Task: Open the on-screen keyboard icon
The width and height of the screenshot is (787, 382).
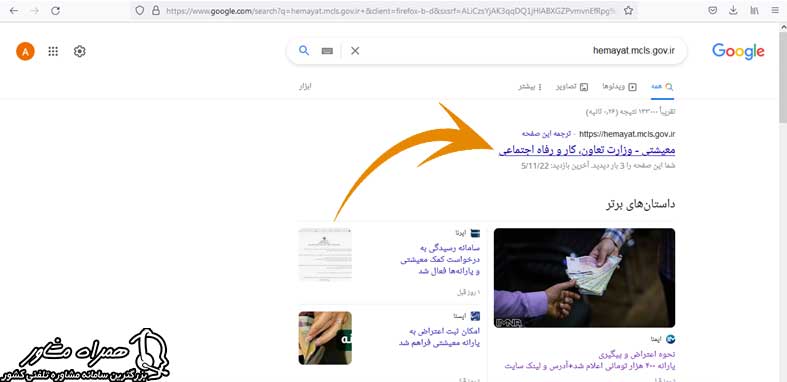Action: 327,51
